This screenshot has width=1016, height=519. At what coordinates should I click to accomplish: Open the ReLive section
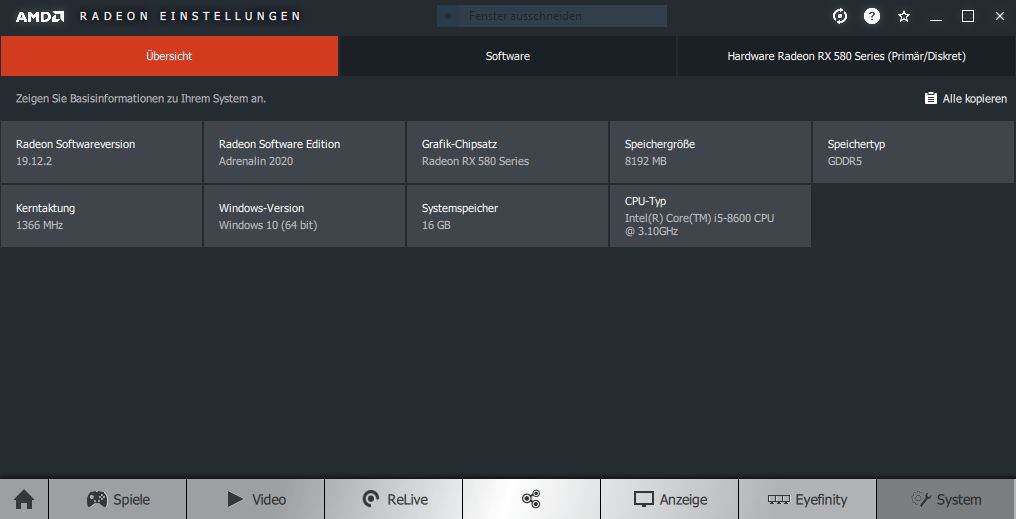click(x=394, y=499)
